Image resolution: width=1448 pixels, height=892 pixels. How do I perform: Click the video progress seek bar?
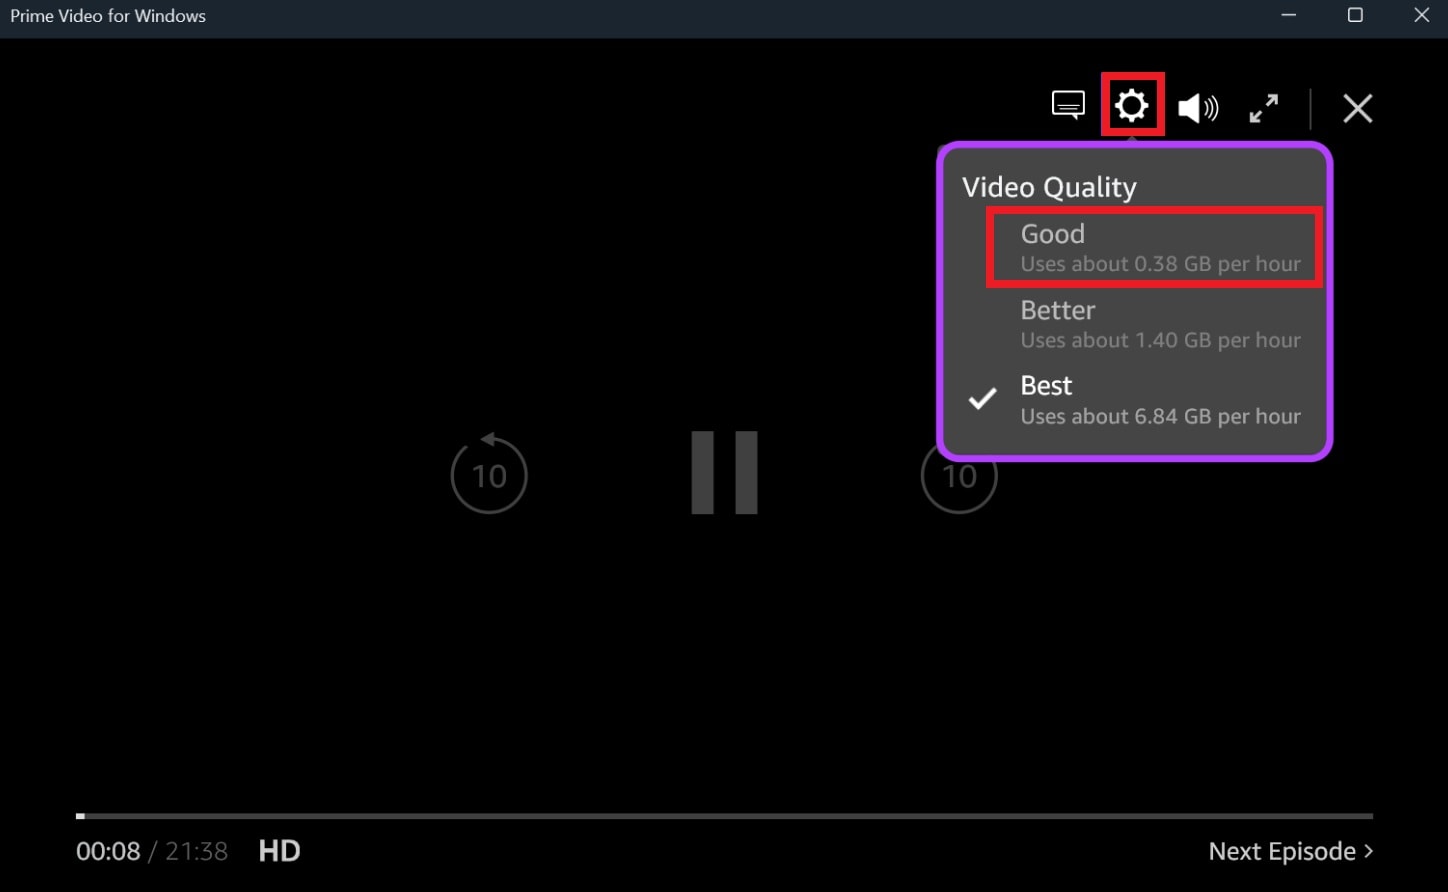[x=724, y=816]
